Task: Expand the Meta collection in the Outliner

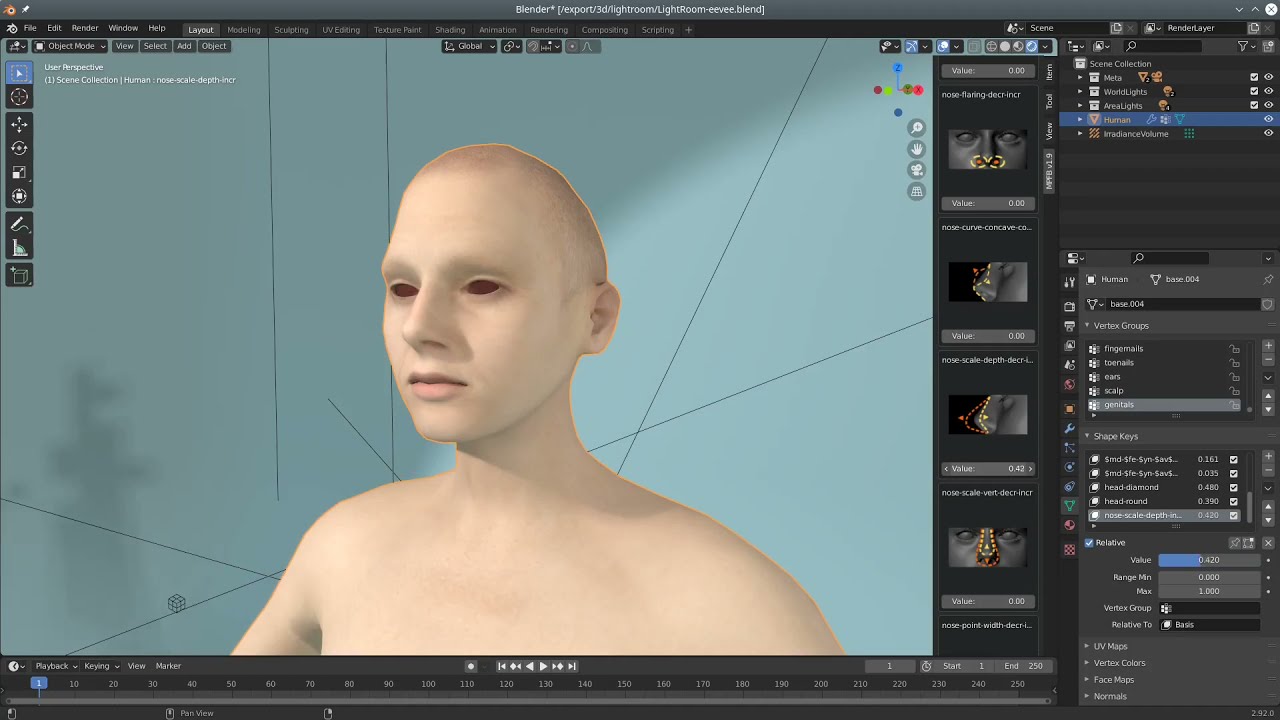Action: tap(1078, 77)
